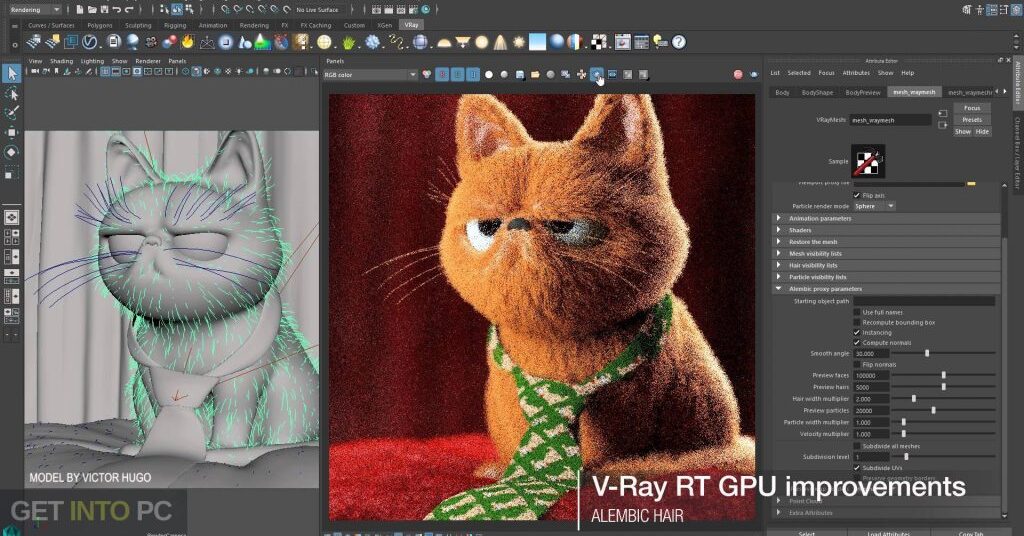Activate the Move tool in toolbox

point(11,133)
